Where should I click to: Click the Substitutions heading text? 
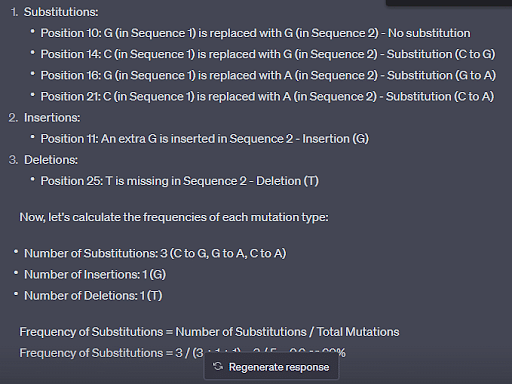(x=61, y=12)
